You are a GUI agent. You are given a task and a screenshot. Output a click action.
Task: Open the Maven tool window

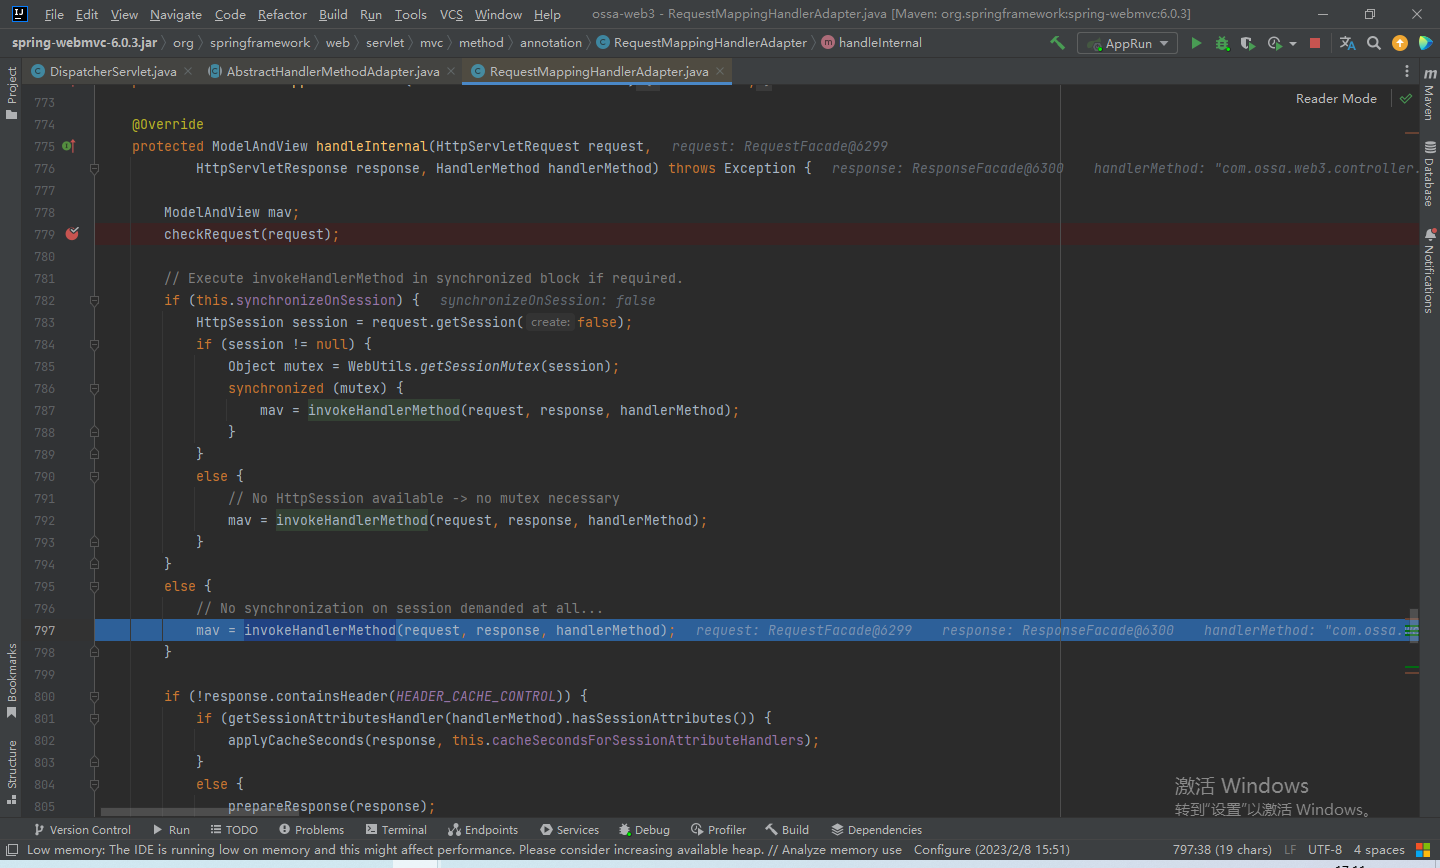(1429, 94)
